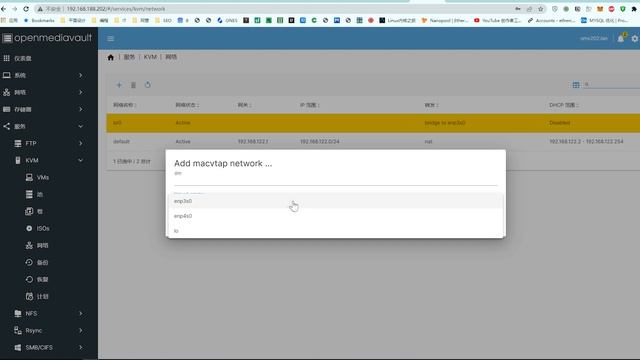640x360 pixels.
Task: Collapse the KVM submenu chevron
Action: click(80, 160)
